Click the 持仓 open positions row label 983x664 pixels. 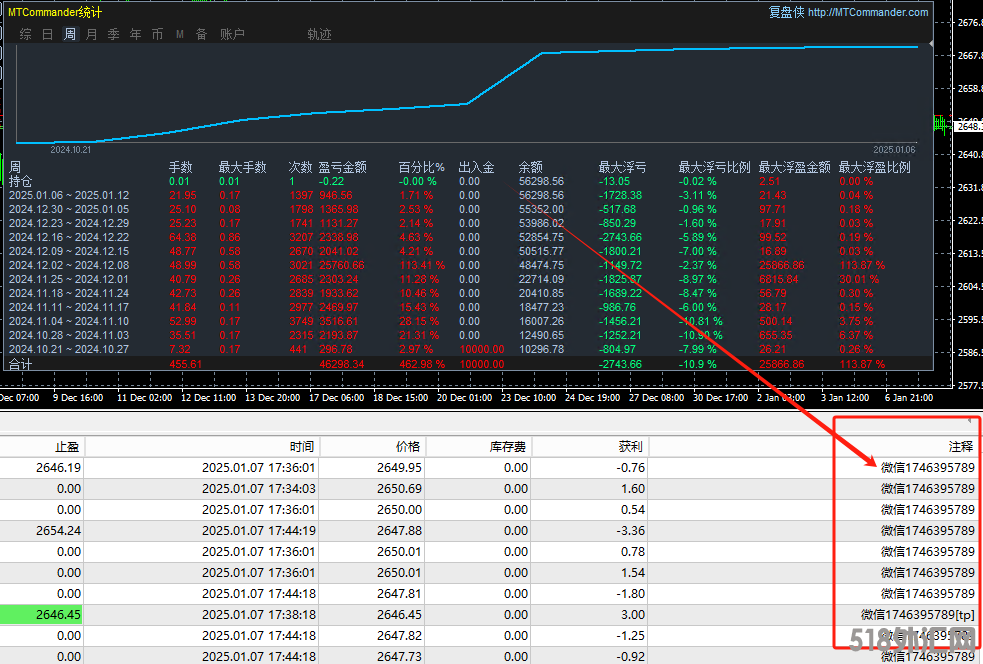(20, 181)
